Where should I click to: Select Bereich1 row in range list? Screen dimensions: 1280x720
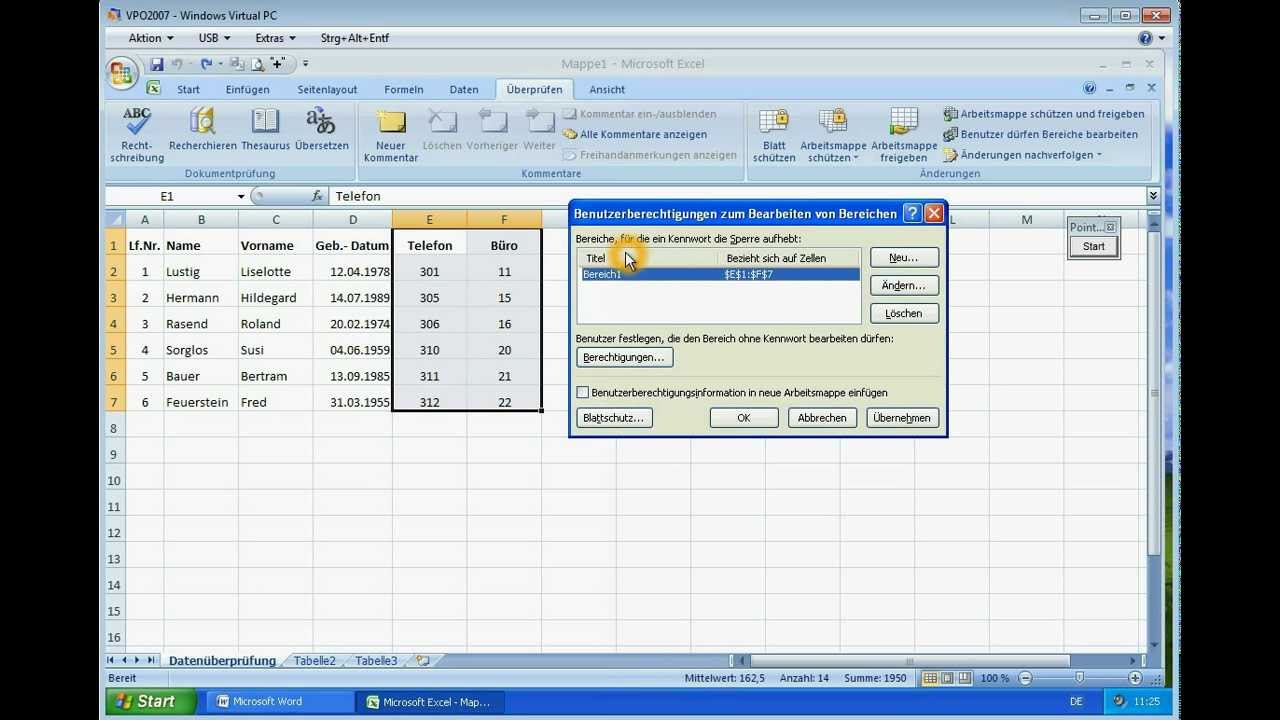point(720,274)
